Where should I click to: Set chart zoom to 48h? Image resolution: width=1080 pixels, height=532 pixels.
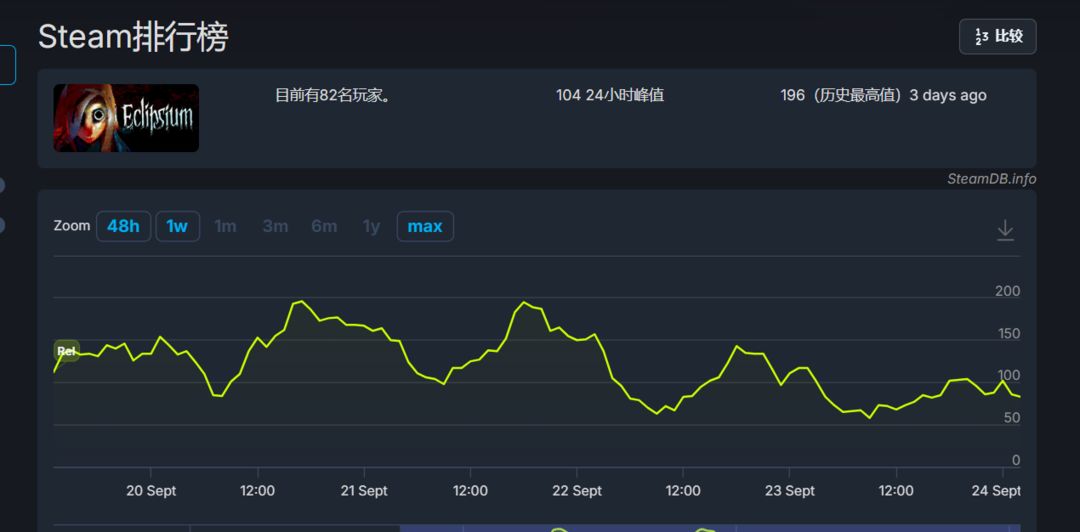[x=123, y=226]
